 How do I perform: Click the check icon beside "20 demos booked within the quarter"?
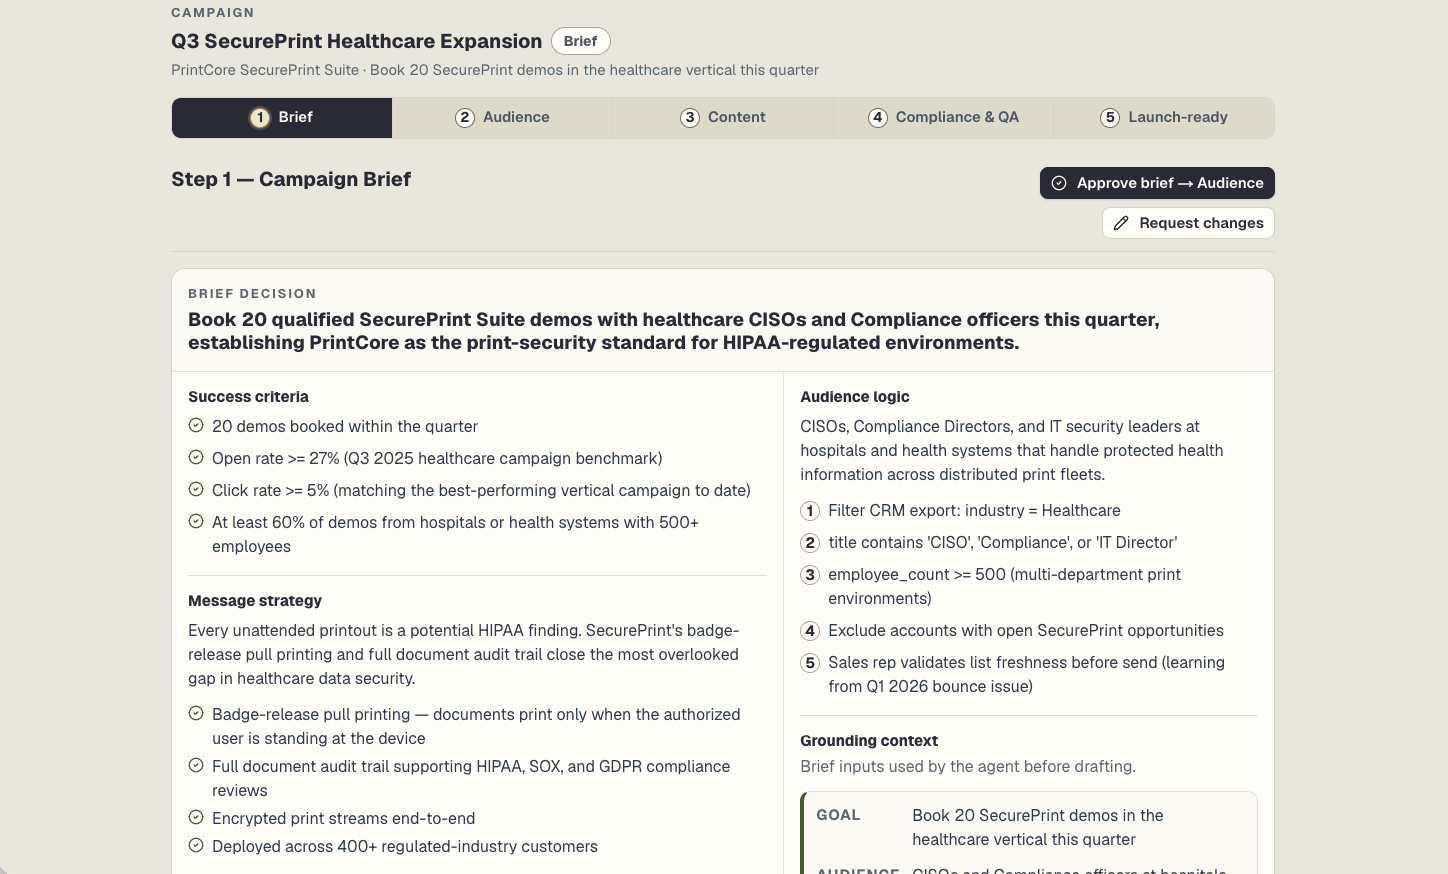click(x=196, y=426)
